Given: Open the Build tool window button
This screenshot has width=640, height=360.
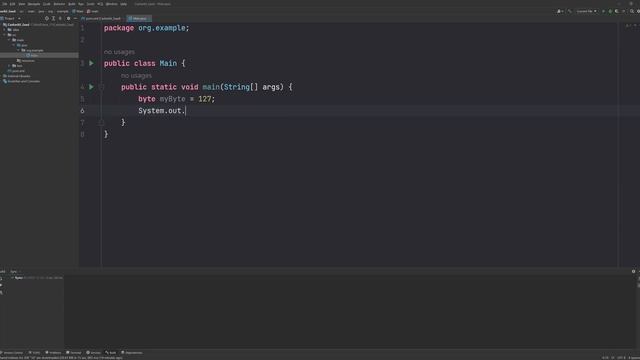Looking at the screenshot, I should coord(111,353).
